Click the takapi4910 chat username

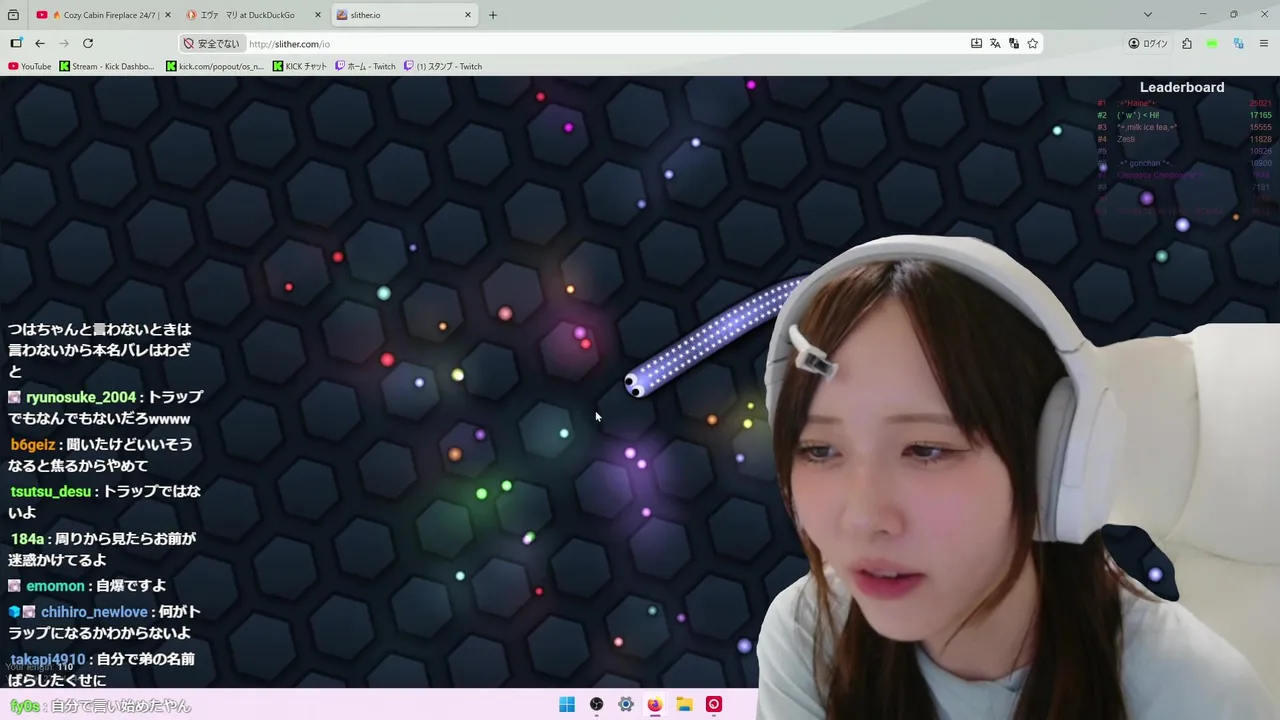click(x=48, y=659)
